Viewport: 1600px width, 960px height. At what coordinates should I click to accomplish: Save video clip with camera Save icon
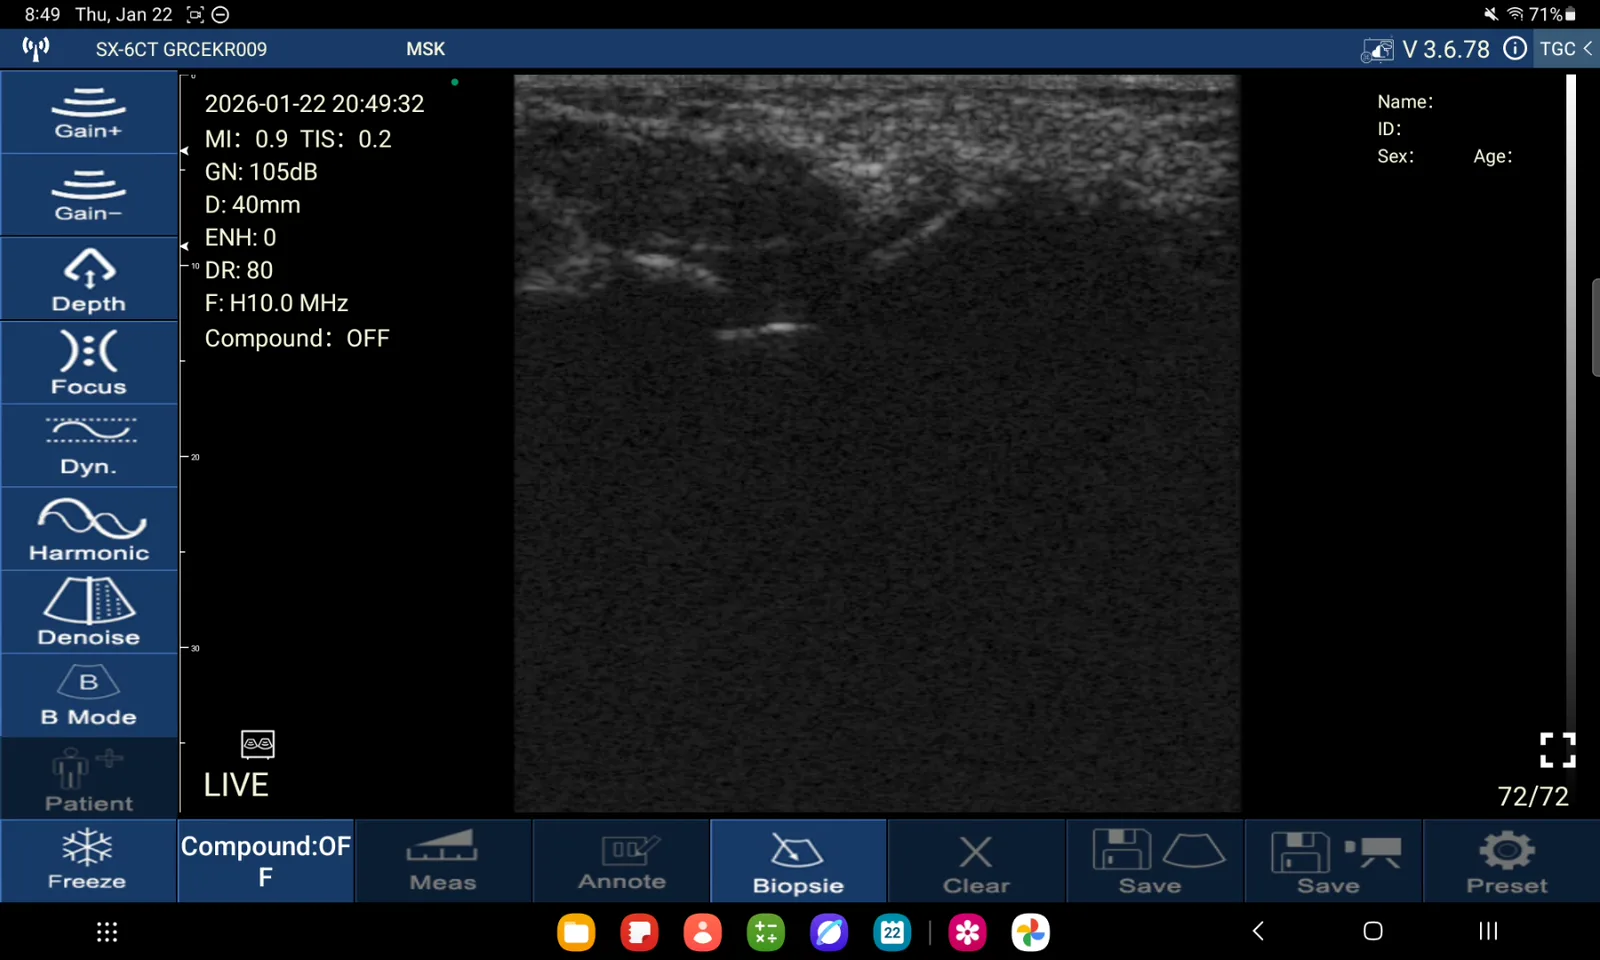click(x=1332, y=861)
